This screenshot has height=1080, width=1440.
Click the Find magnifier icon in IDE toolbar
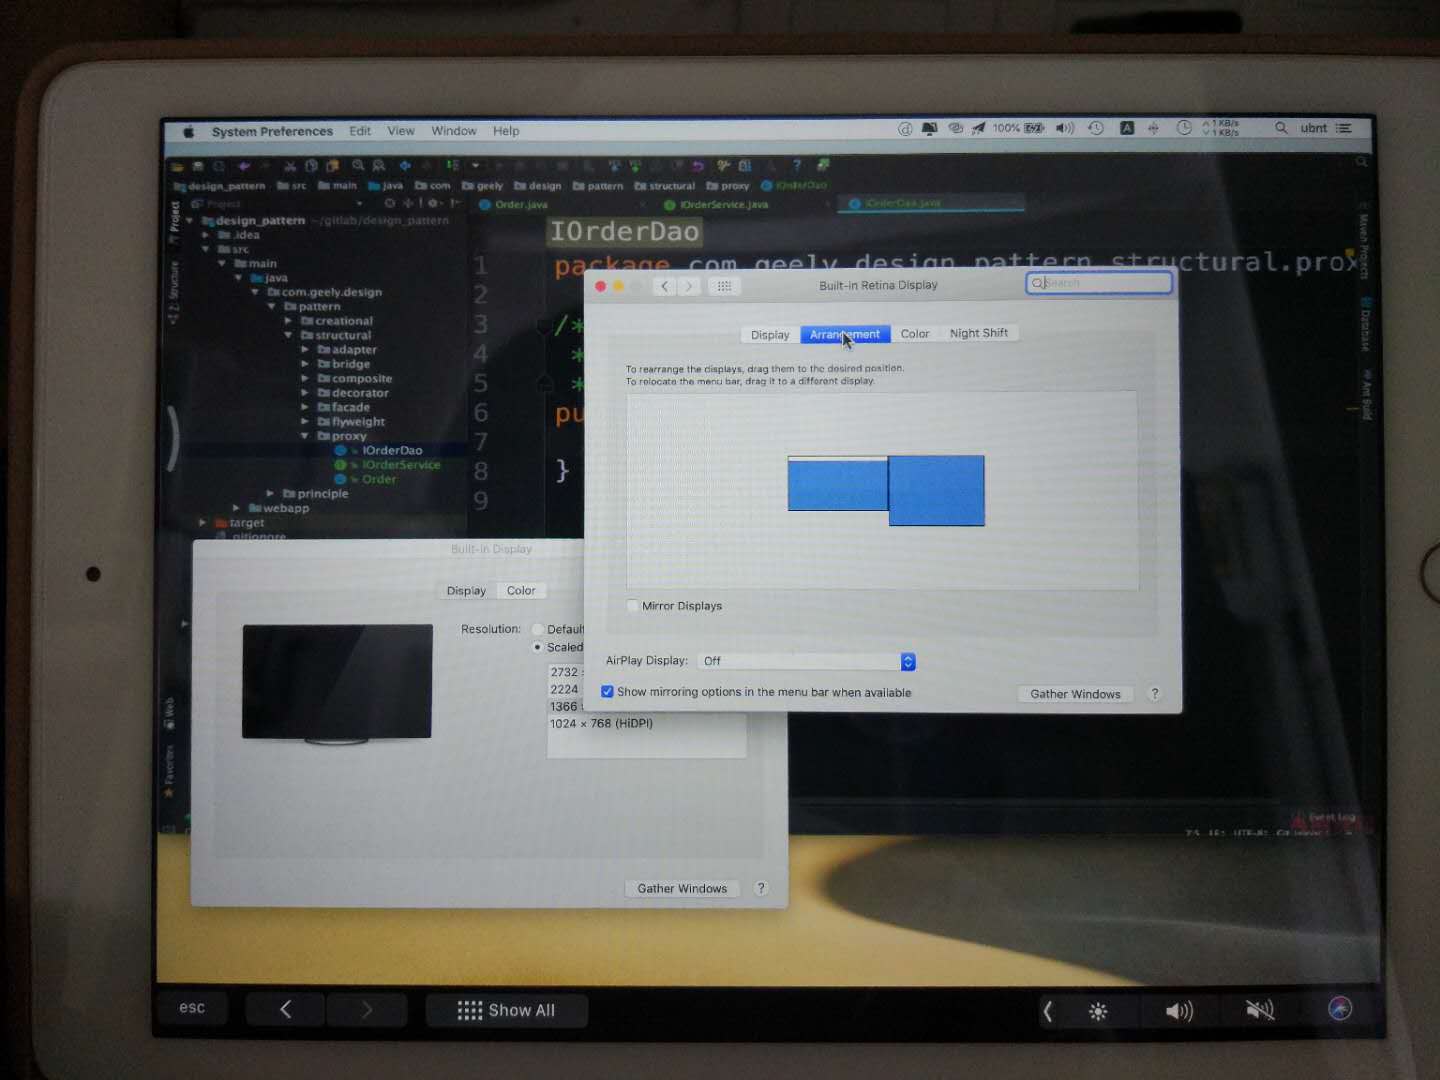(358, 166)
